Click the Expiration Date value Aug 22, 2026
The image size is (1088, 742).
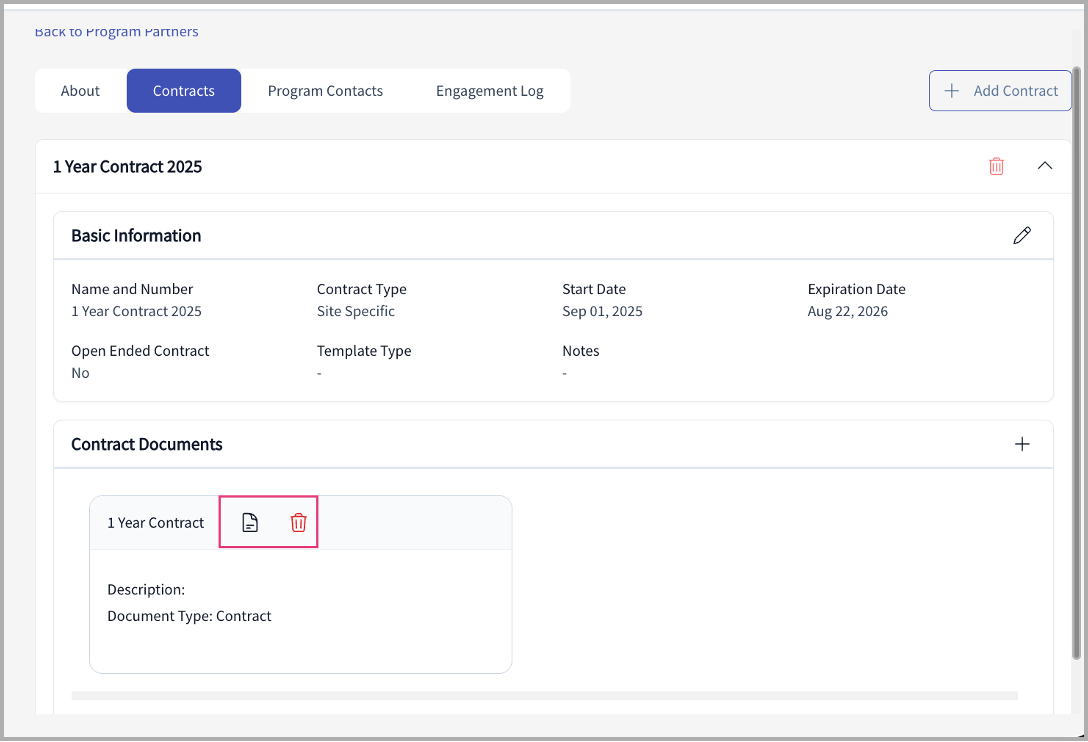(x=847, y=311)
